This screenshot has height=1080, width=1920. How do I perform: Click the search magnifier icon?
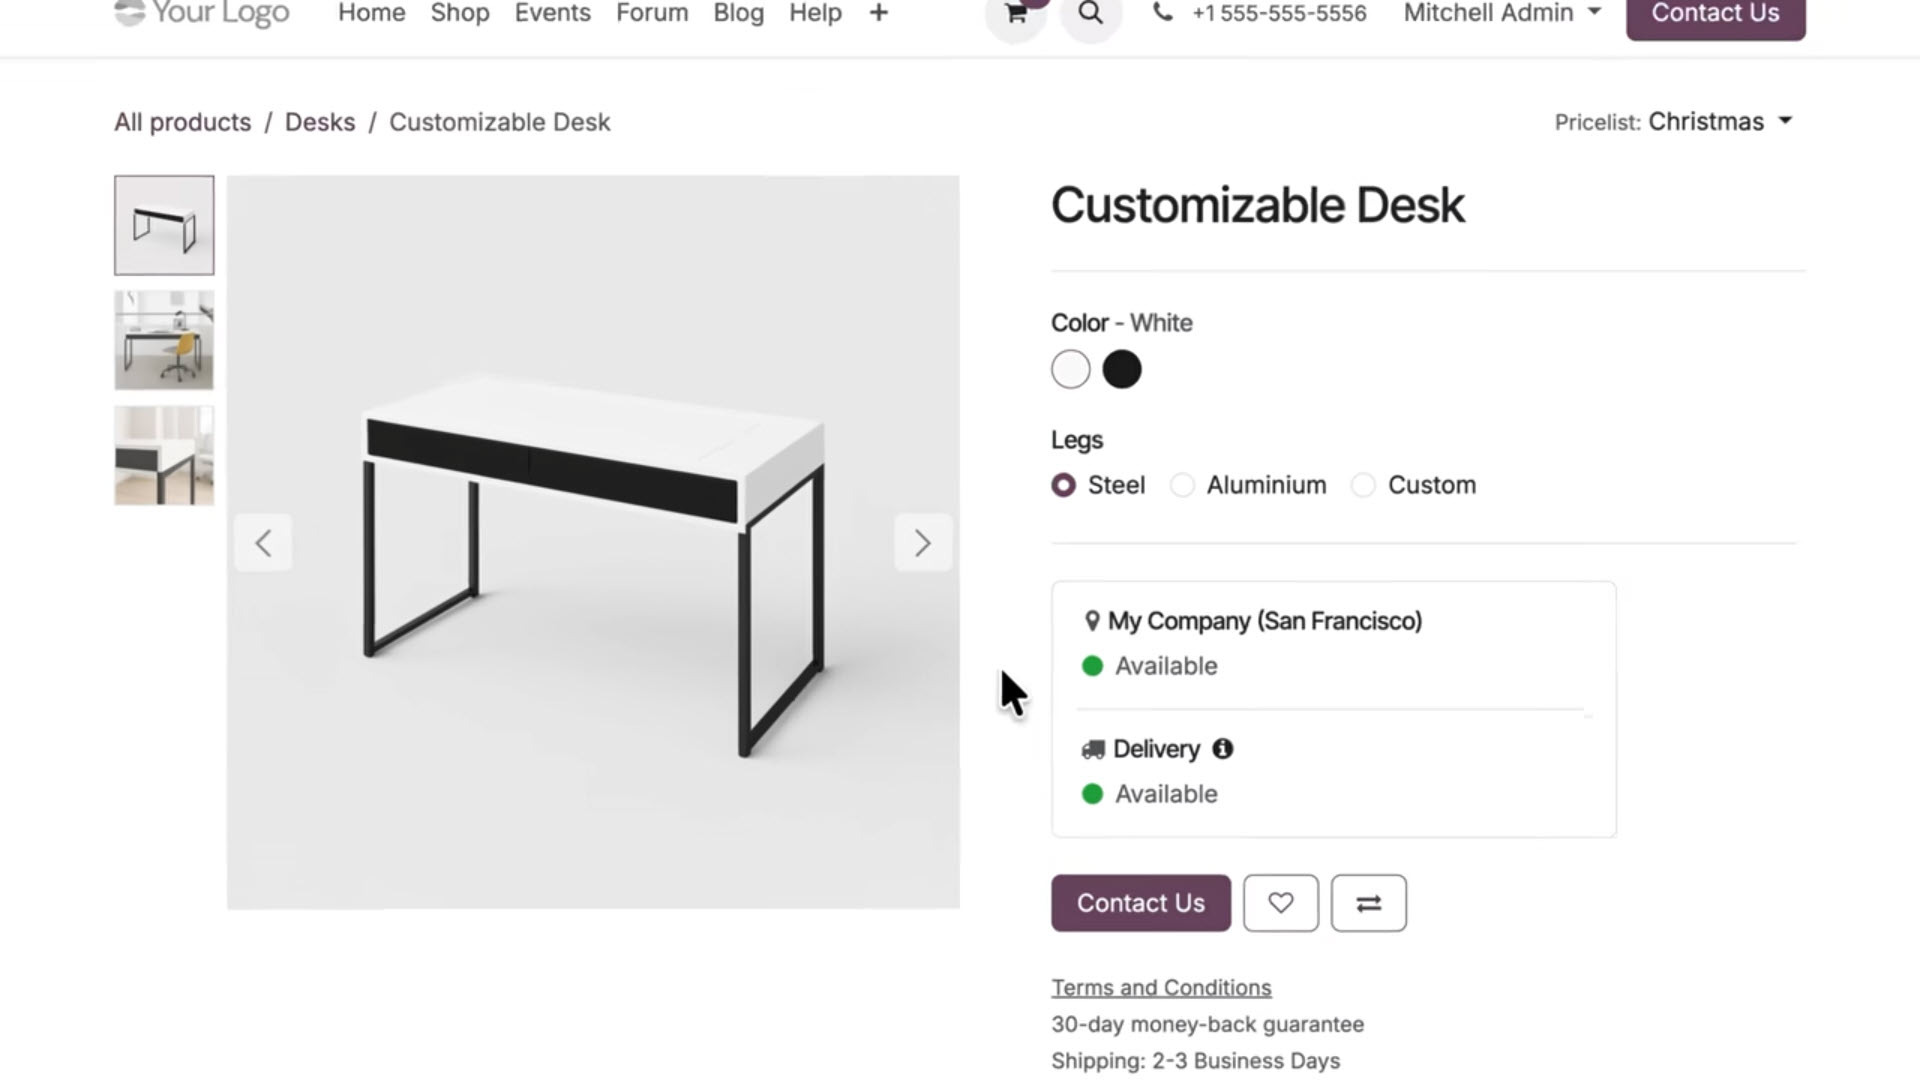[x=1090, y=13]
